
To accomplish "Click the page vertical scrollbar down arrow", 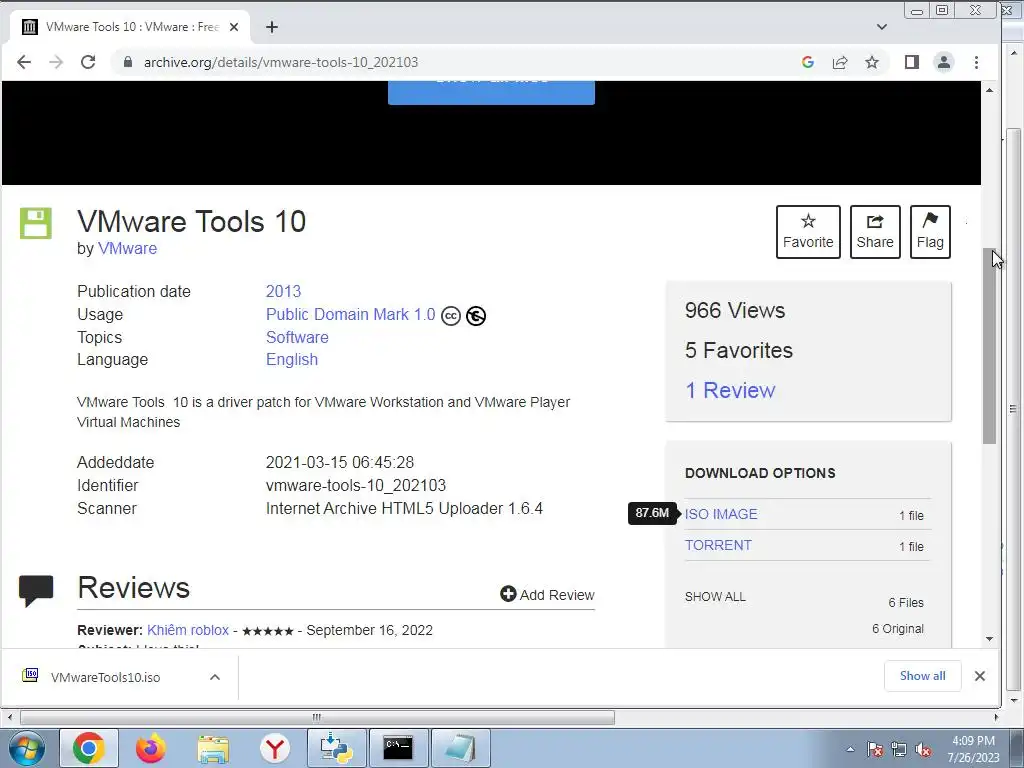I will point(989,639).
